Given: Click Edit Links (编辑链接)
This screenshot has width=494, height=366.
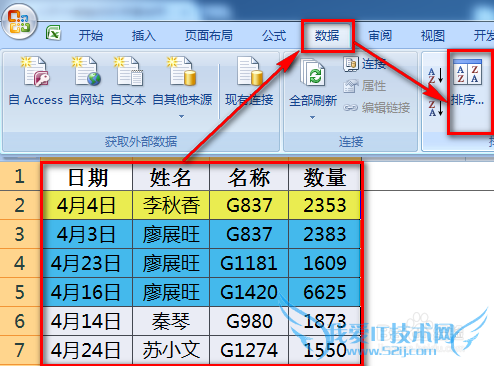Looking at the screenshot, I should tap(377, 108).
